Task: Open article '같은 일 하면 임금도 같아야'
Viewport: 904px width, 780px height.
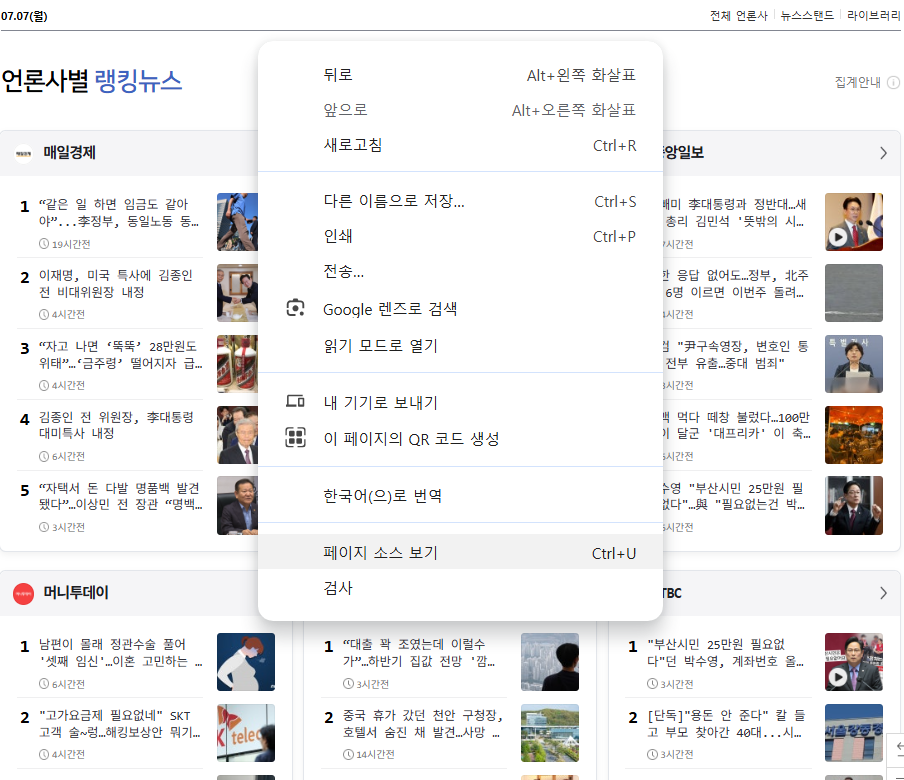Action: (x=119, y=213)
